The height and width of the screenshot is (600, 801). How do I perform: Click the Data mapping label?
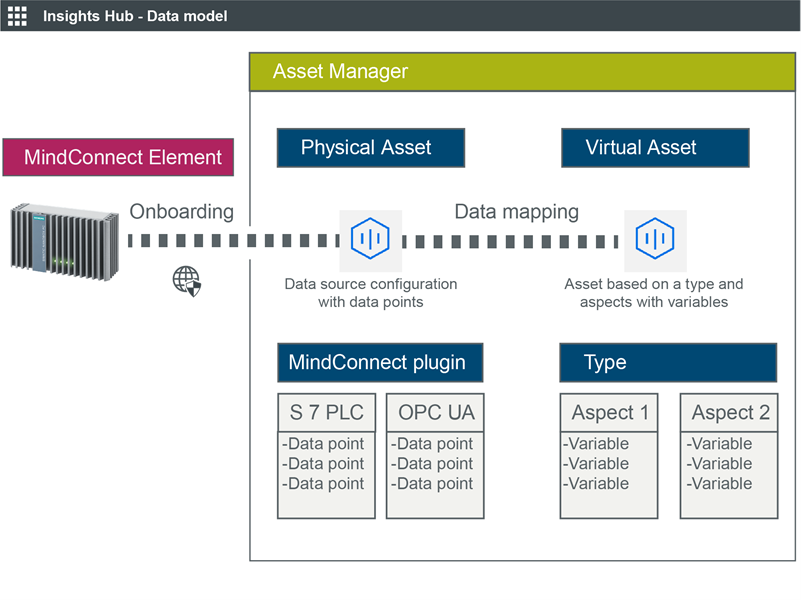pos(516,212)
